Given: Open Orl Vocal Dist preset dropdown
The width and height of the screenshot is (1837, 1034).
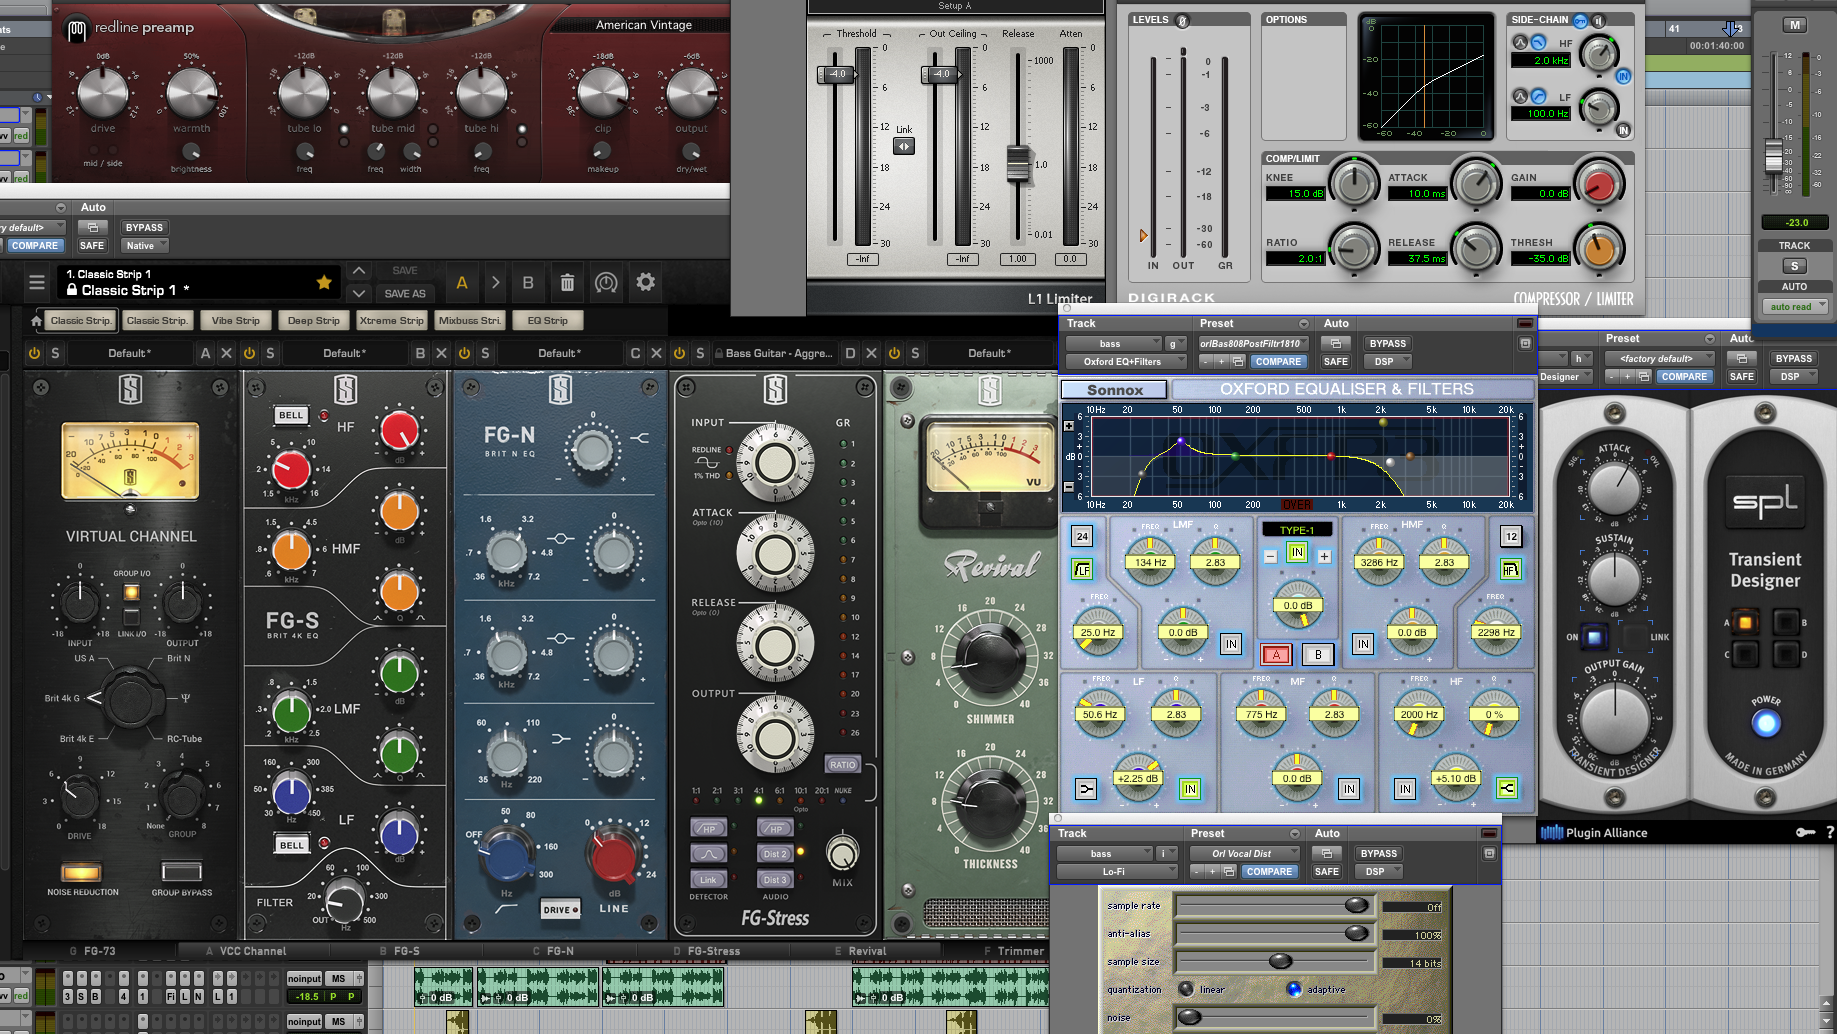Looking at the screenshot, I should click(x=1245, y=853).
